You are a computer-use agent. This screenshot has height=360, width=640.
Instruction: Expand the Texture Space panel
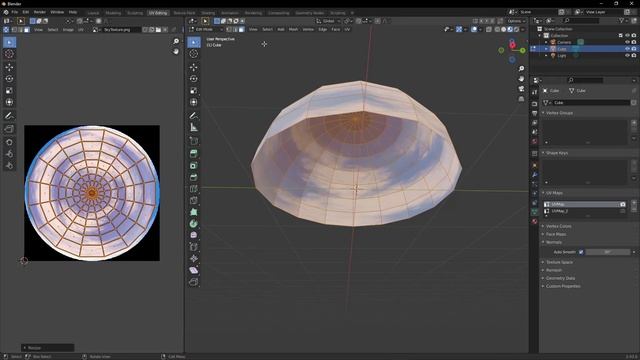tap(559, 262)
